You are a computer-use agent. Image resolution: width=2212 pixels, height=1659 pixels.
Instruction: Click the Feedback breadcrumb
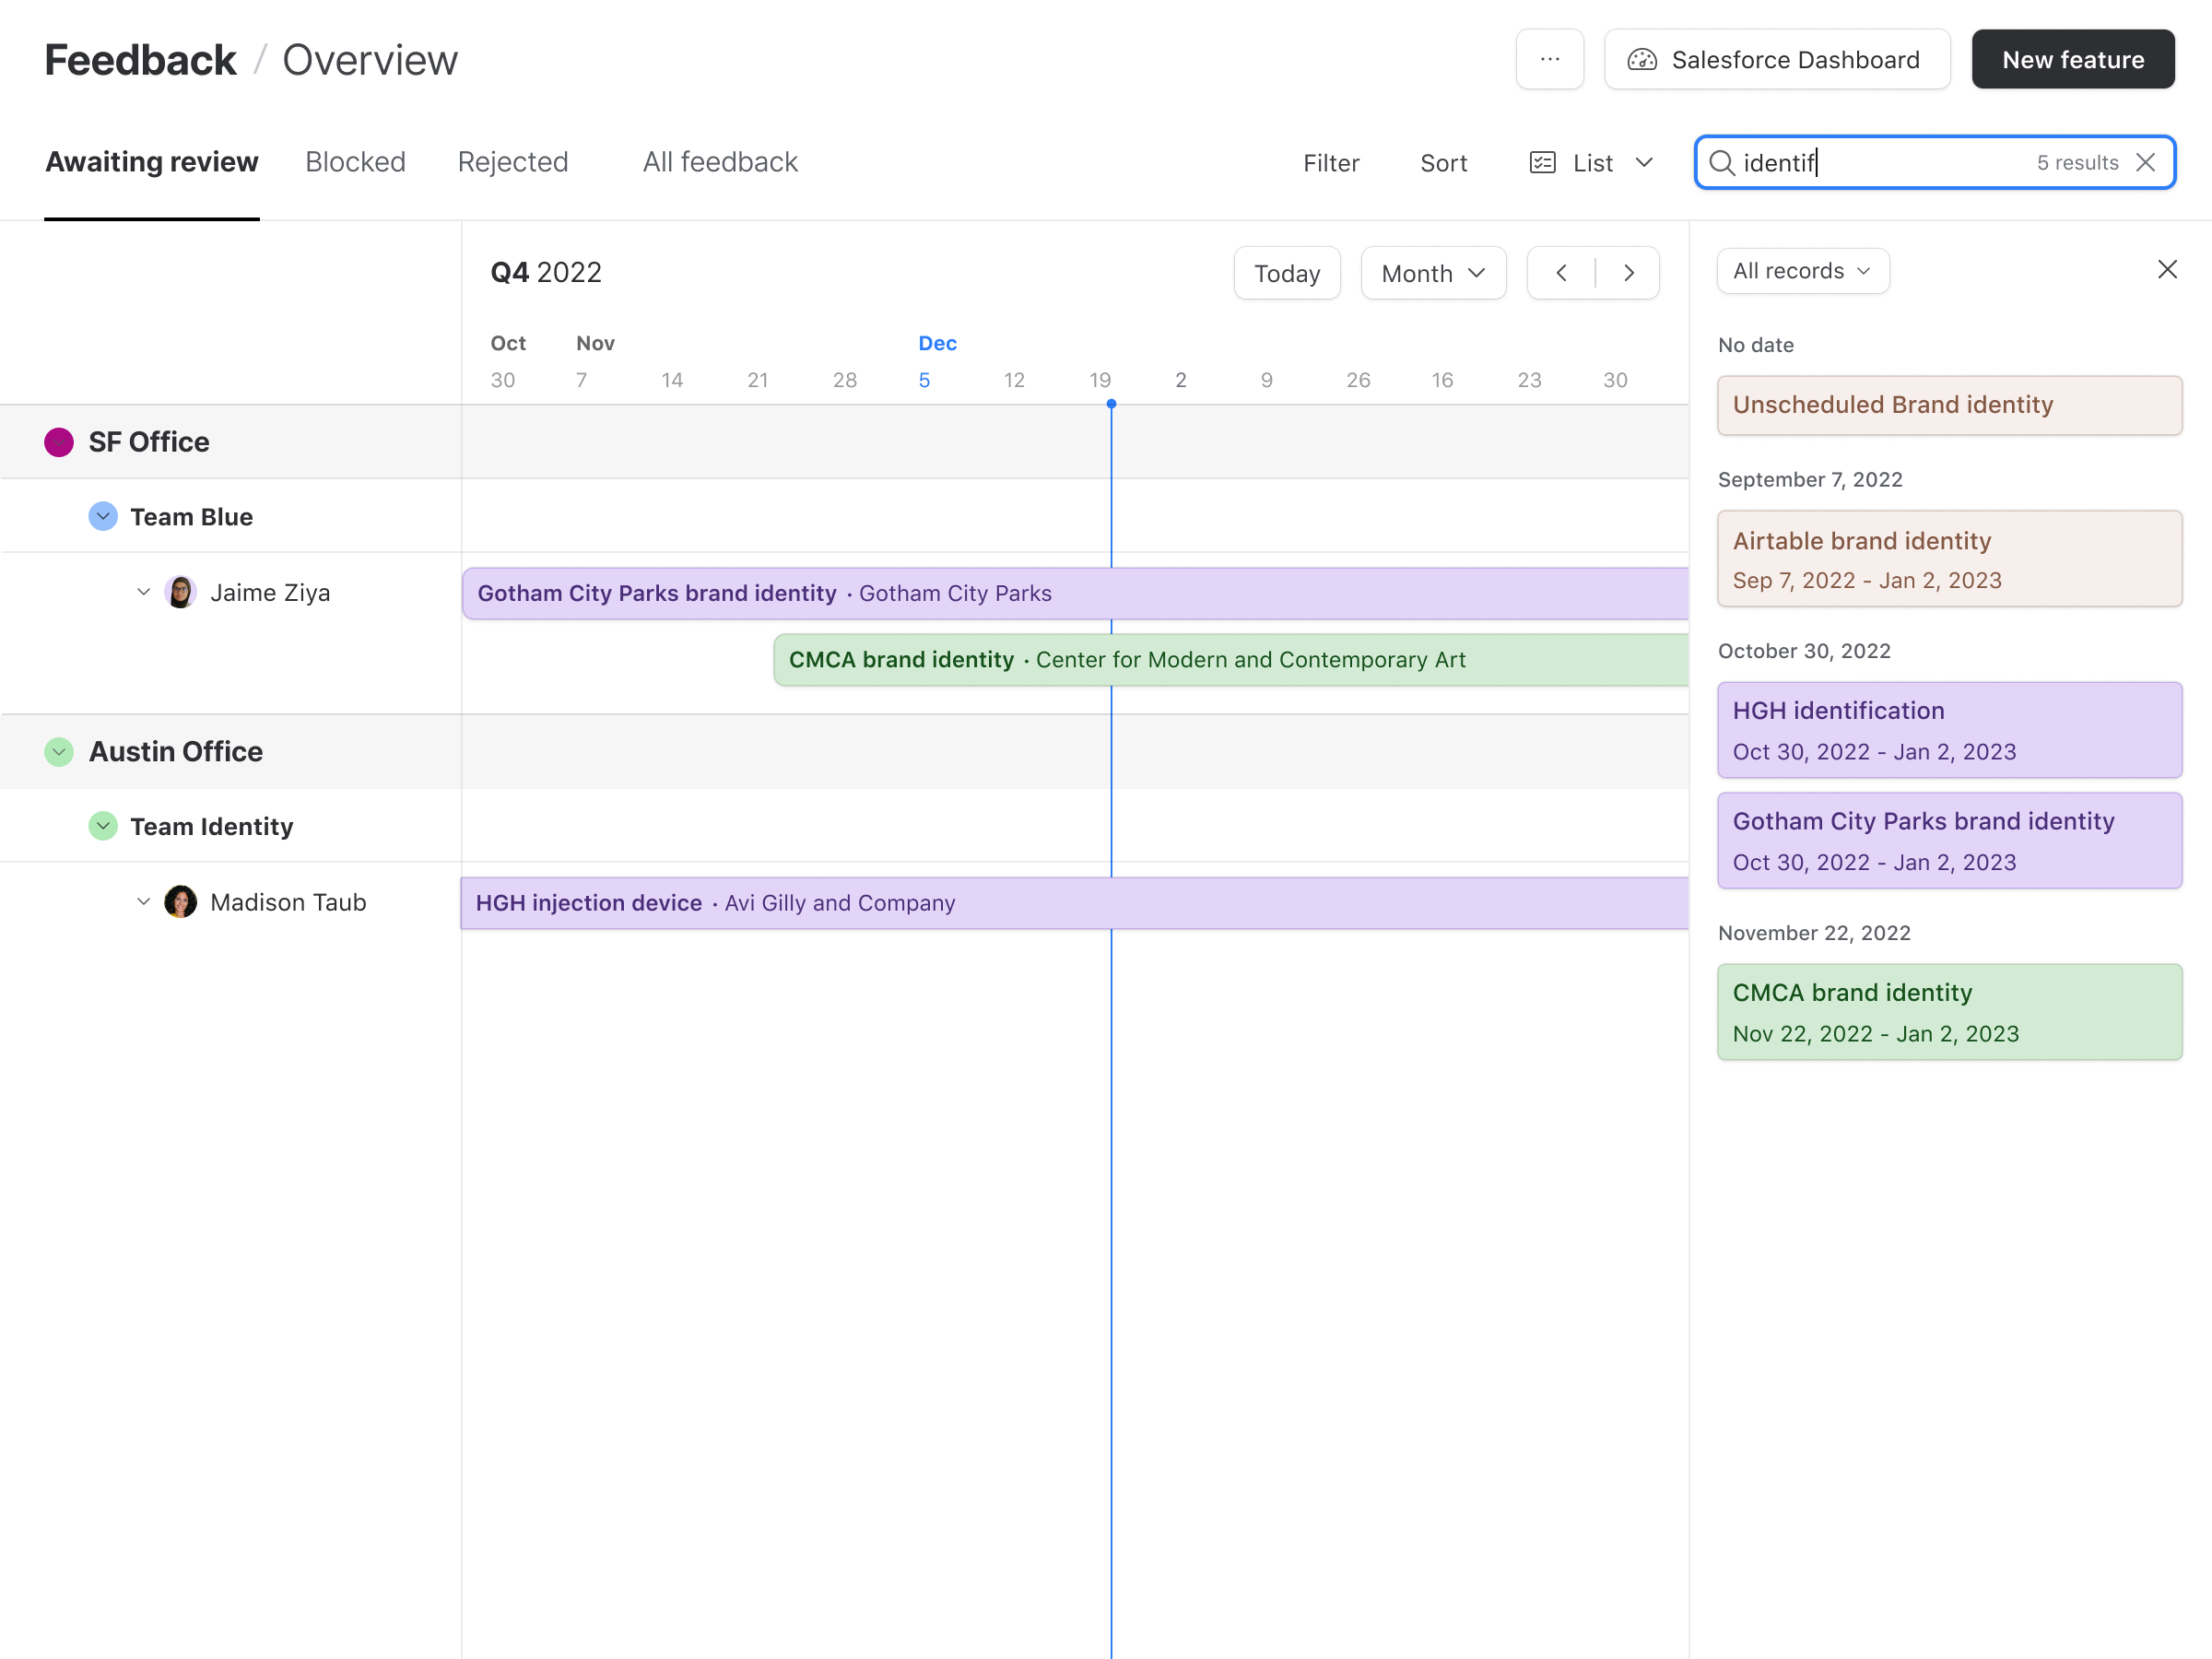pyautogui.click(x=141, y=60)
